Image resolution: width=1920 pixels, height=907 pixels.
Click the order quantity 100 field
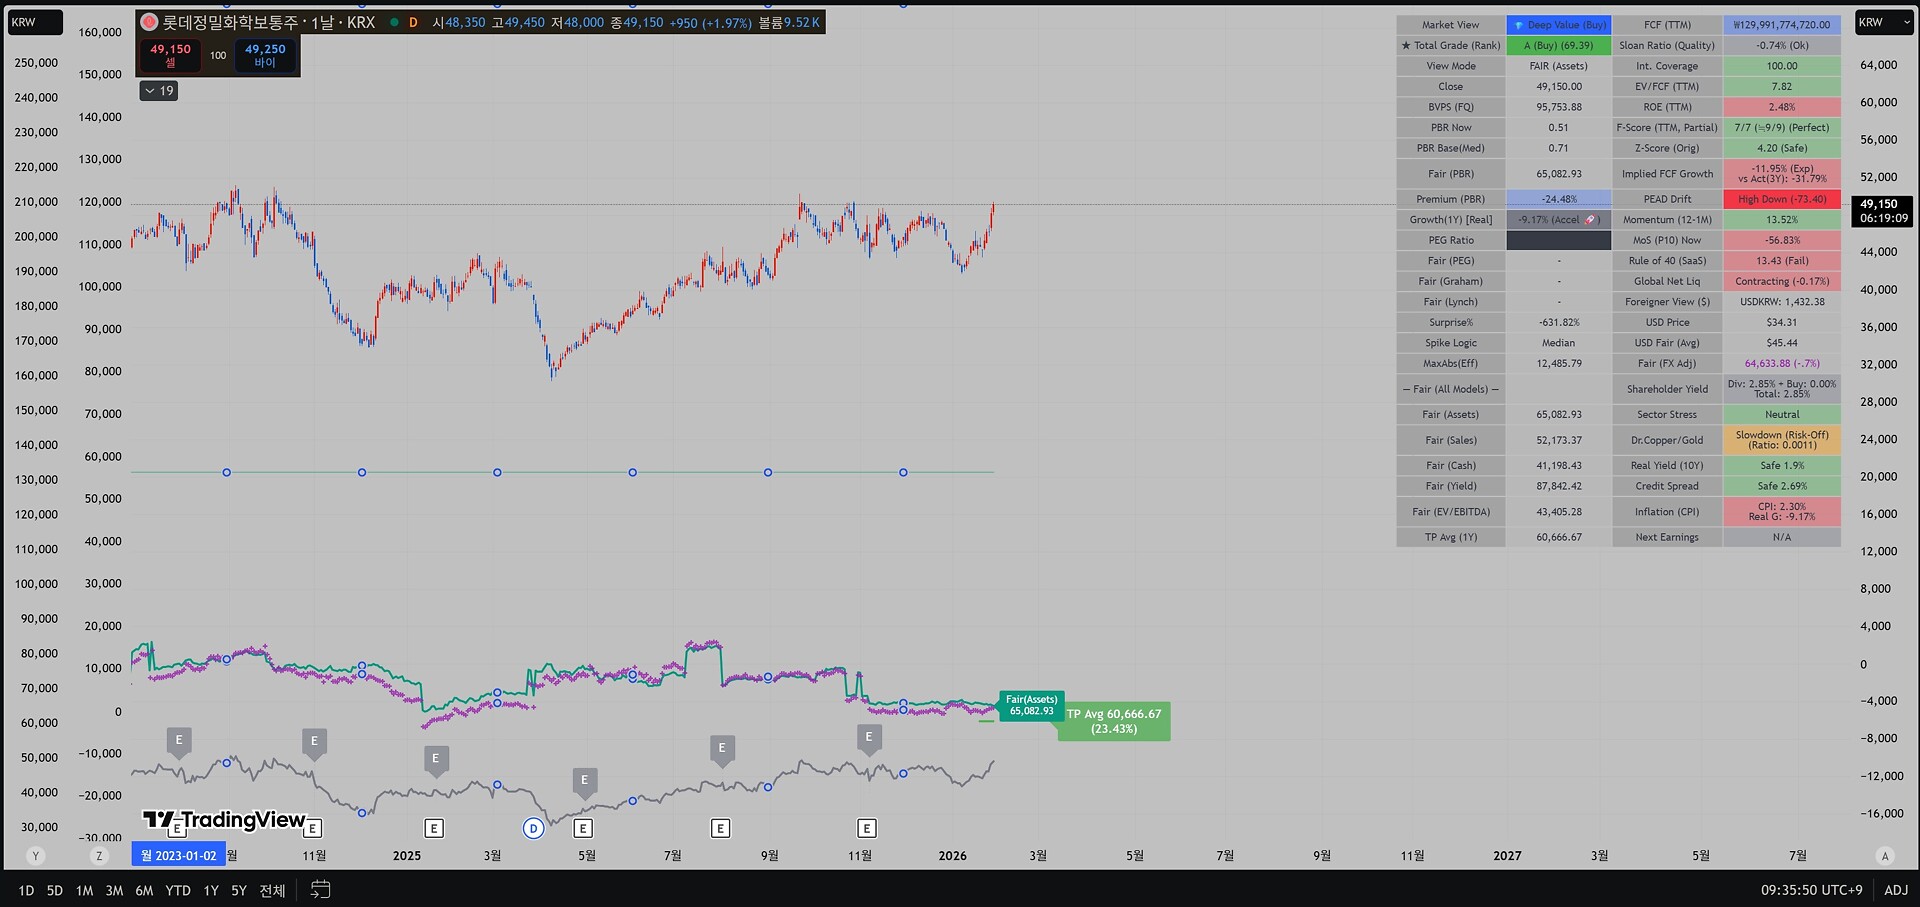click(218, 56)
